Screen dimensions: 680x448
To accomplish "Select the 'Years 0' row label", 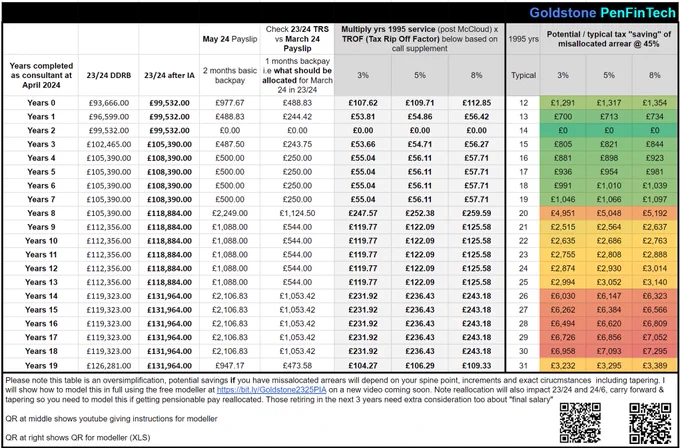I will coord(41,103).
